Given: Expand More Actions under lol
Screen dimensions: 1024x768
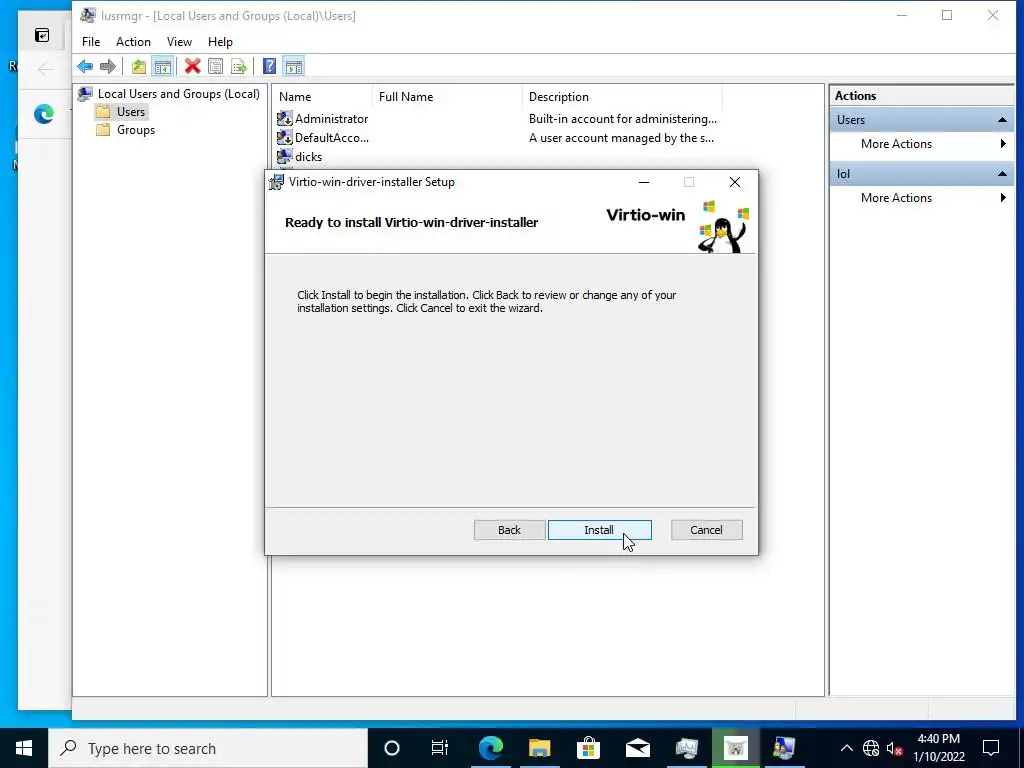Looking at the screenshot, I should point(921,198).
